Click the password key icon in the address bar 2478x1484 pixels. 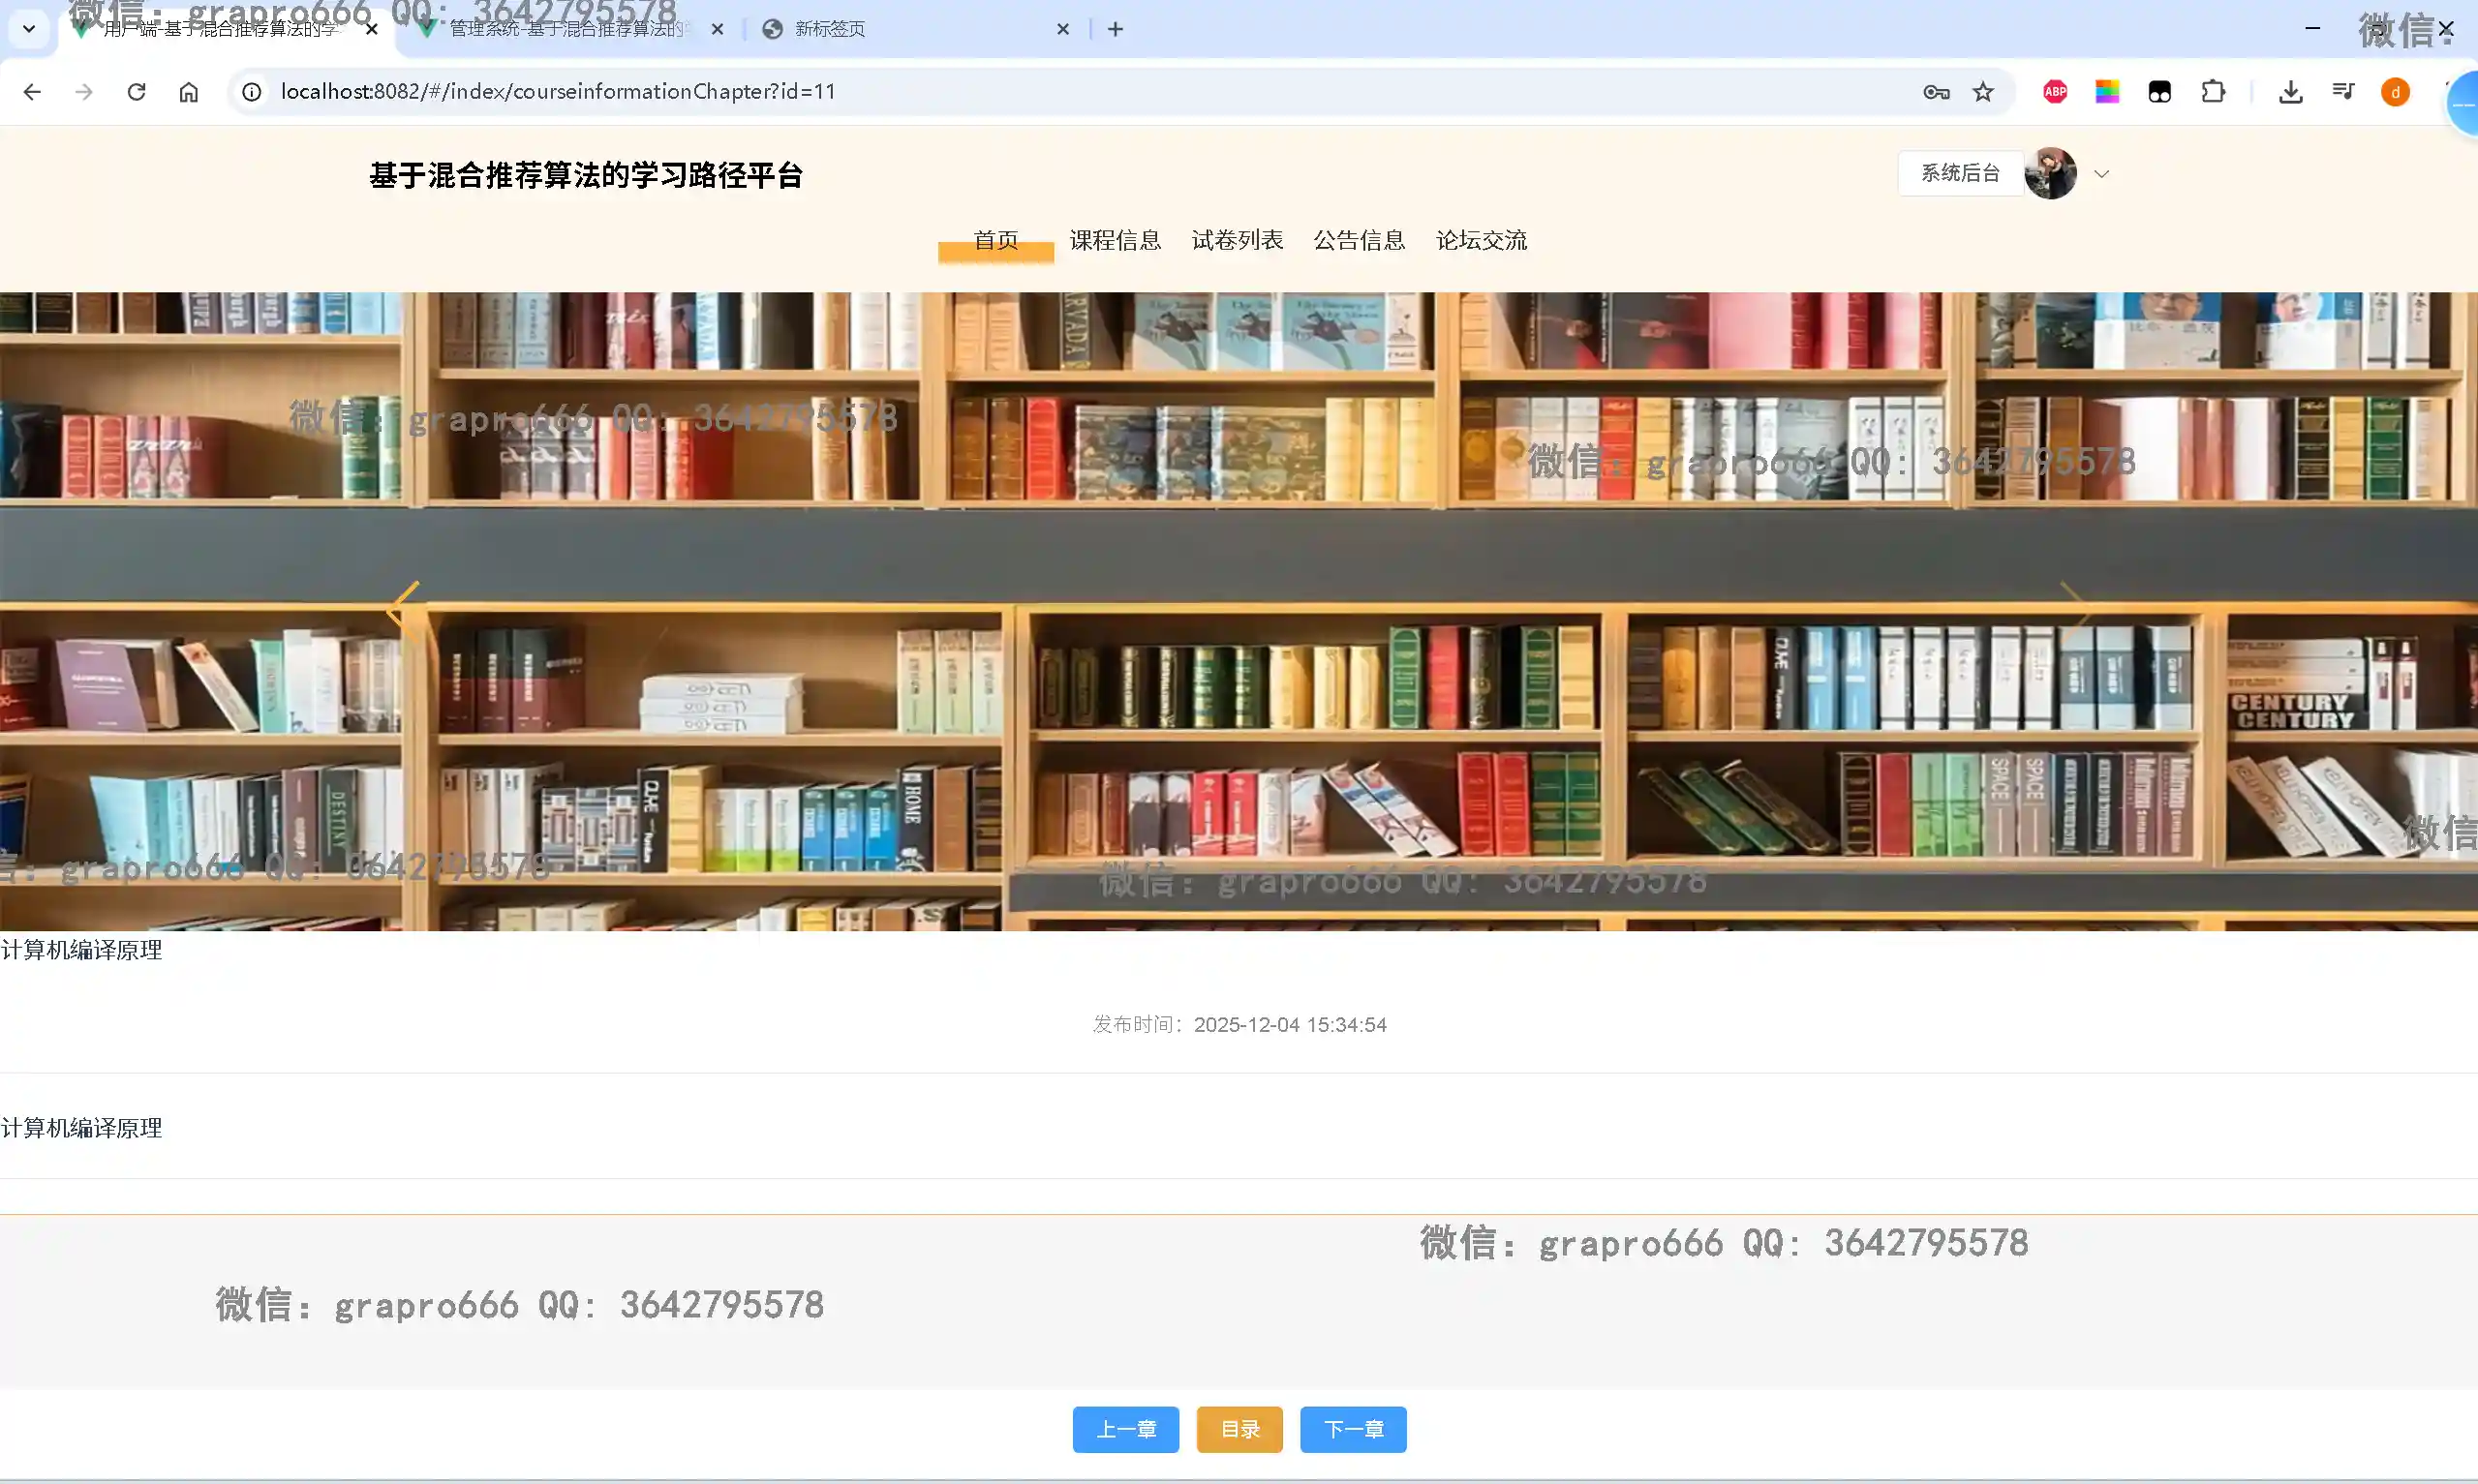pos(1935,92)
